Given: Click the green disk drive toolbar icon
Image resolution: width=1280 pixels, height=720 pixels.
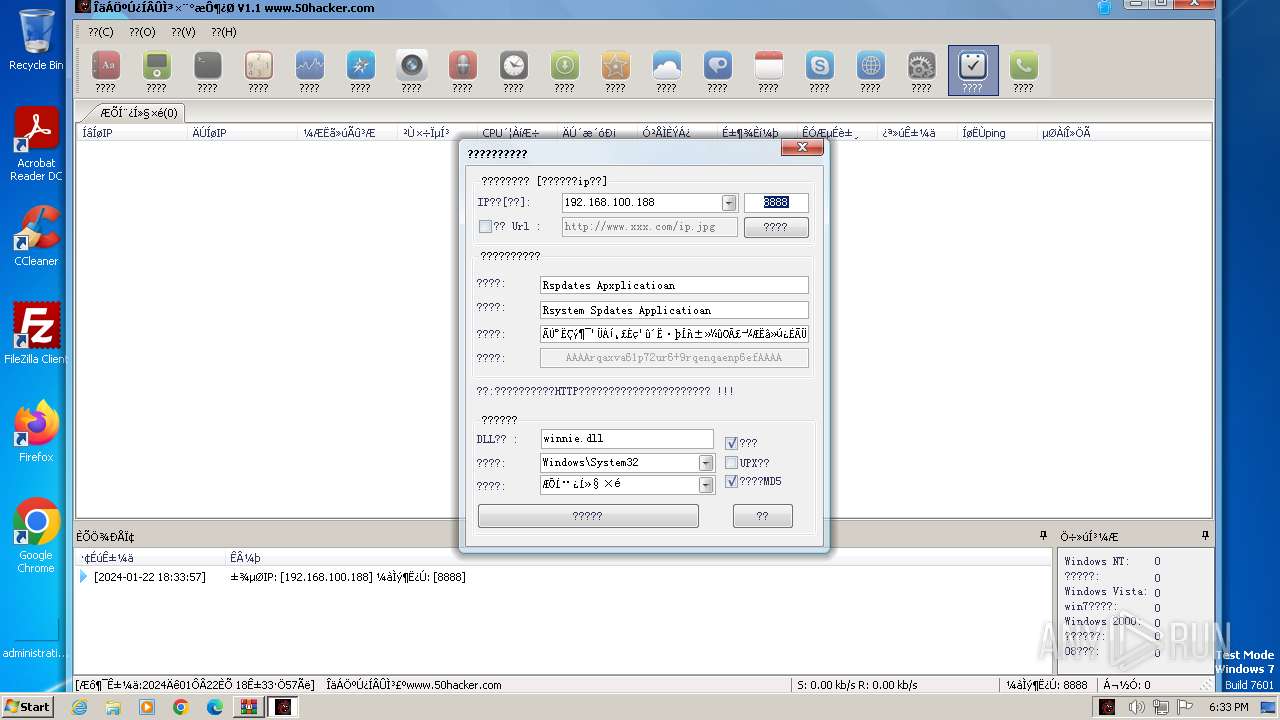Looking at the screenshot, I should 156,66.
